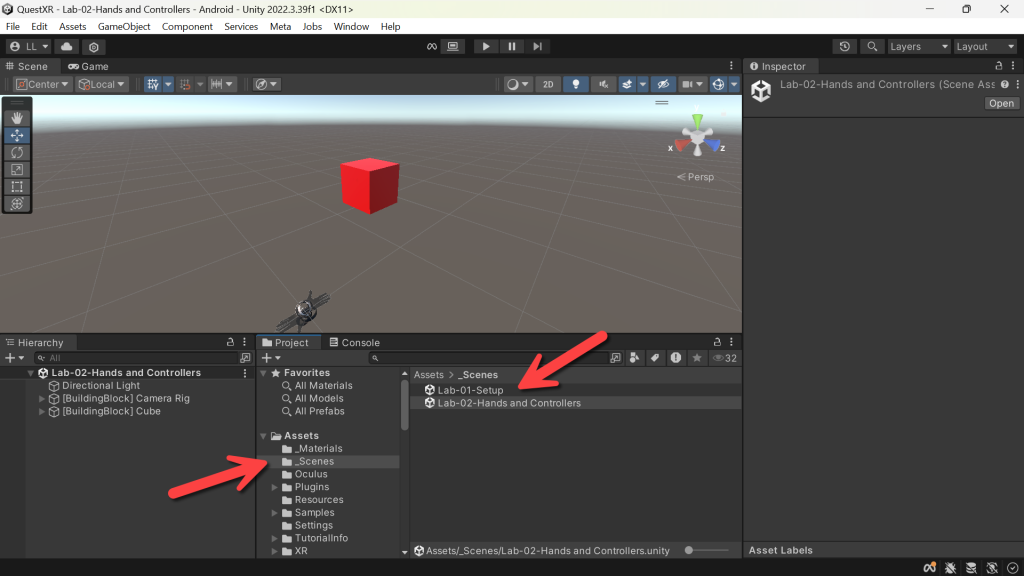Toggle scene gizmos button
Viewport: 1024px width, 576px height.
pyautogui.click(x=718, y=84)
